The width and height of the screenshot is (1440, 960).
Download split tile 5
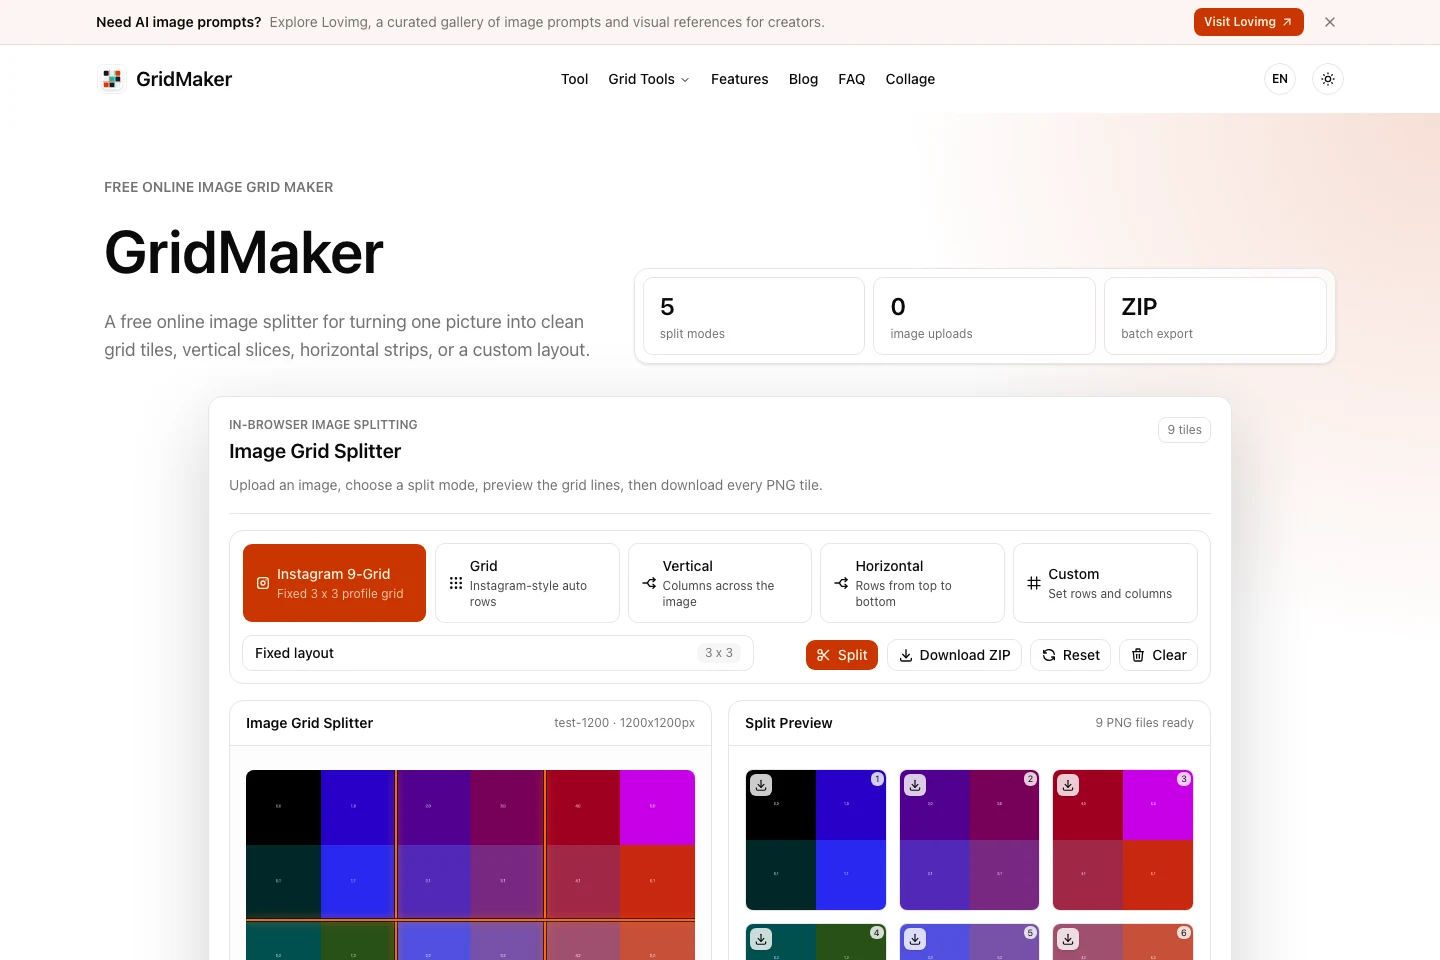tap(915, 939)
